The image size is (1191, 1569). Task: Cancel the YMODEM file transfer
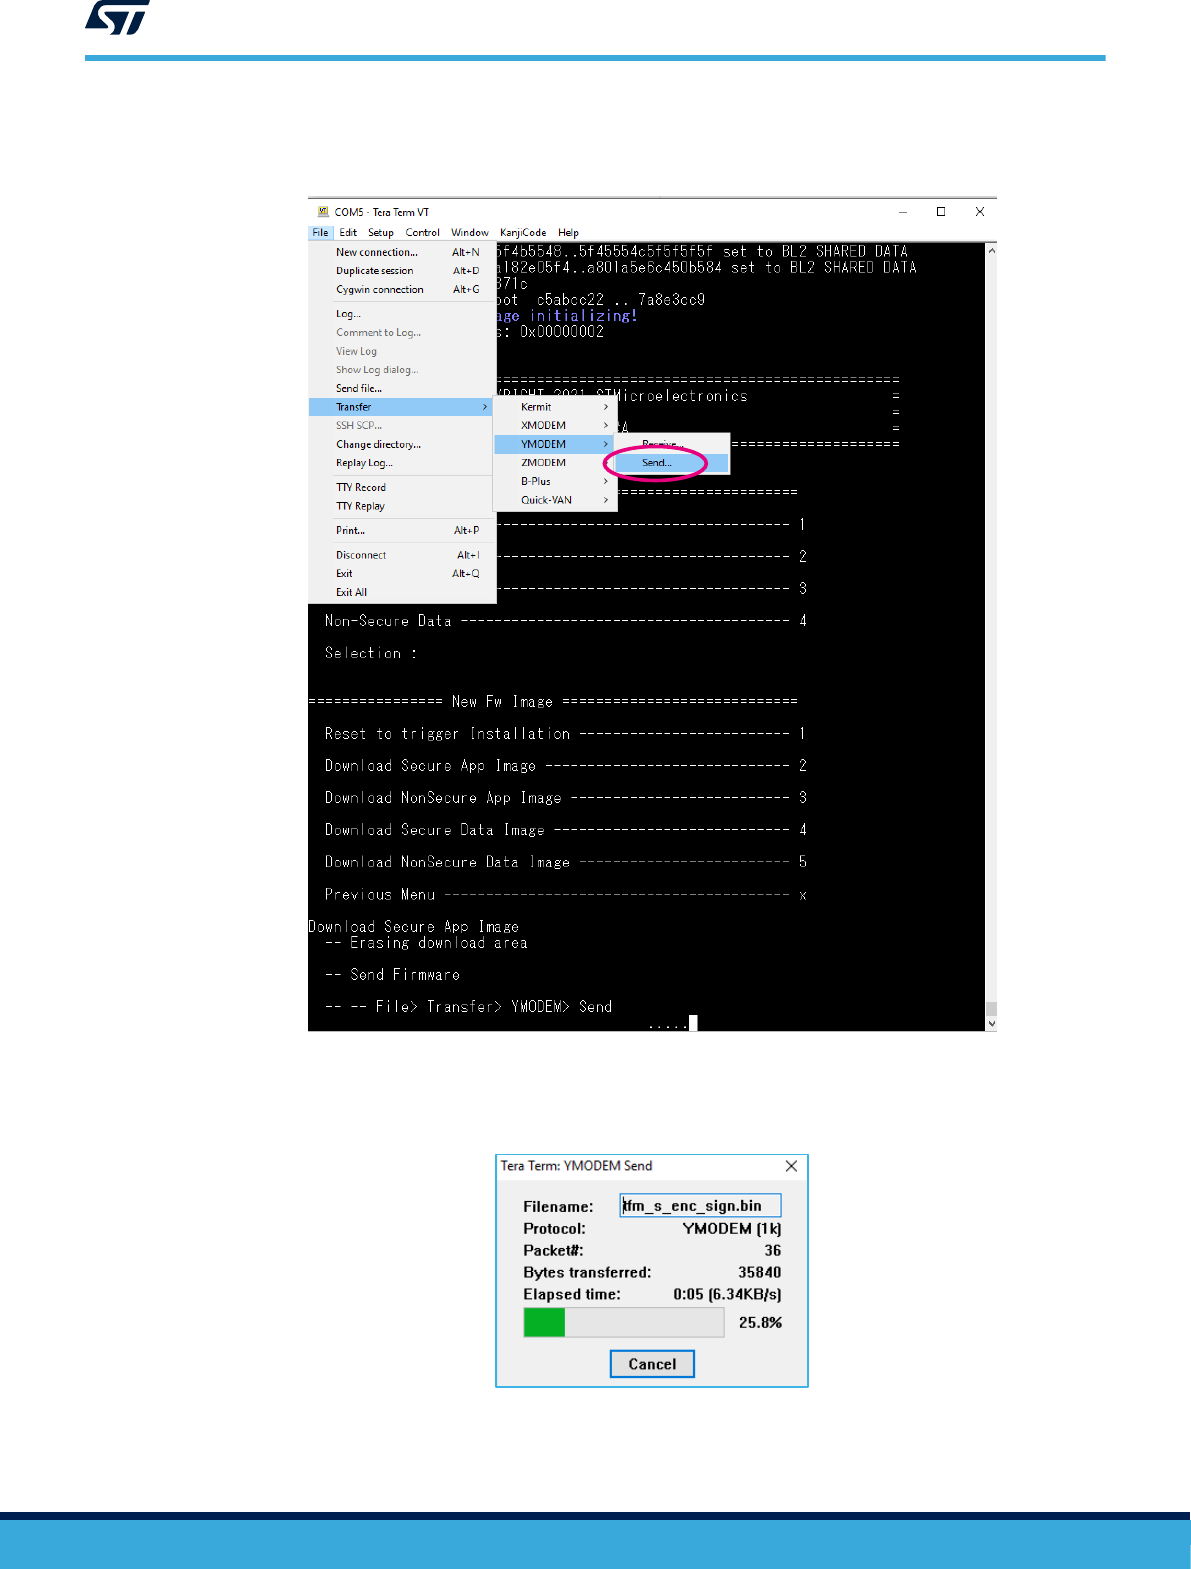(x=652, y=1364)
